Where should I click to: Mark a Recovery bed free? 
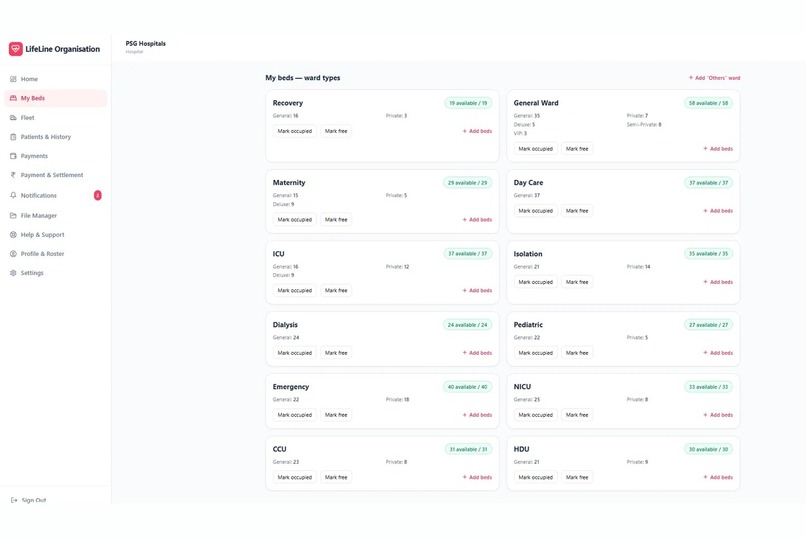[x=336, y=131]
